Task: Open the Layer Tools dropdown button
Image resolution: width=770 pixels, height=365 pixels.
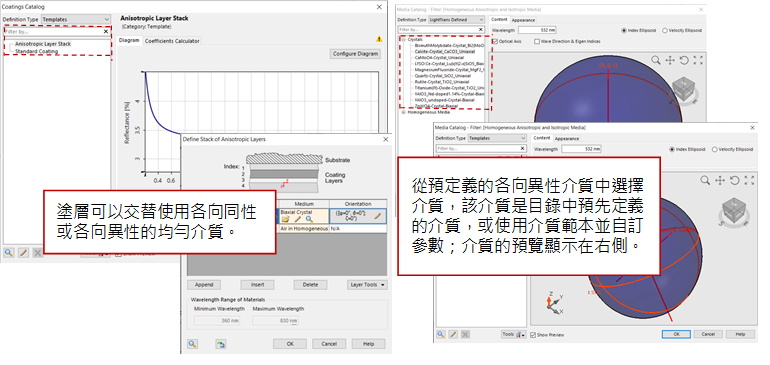Action: click(367, 285)
